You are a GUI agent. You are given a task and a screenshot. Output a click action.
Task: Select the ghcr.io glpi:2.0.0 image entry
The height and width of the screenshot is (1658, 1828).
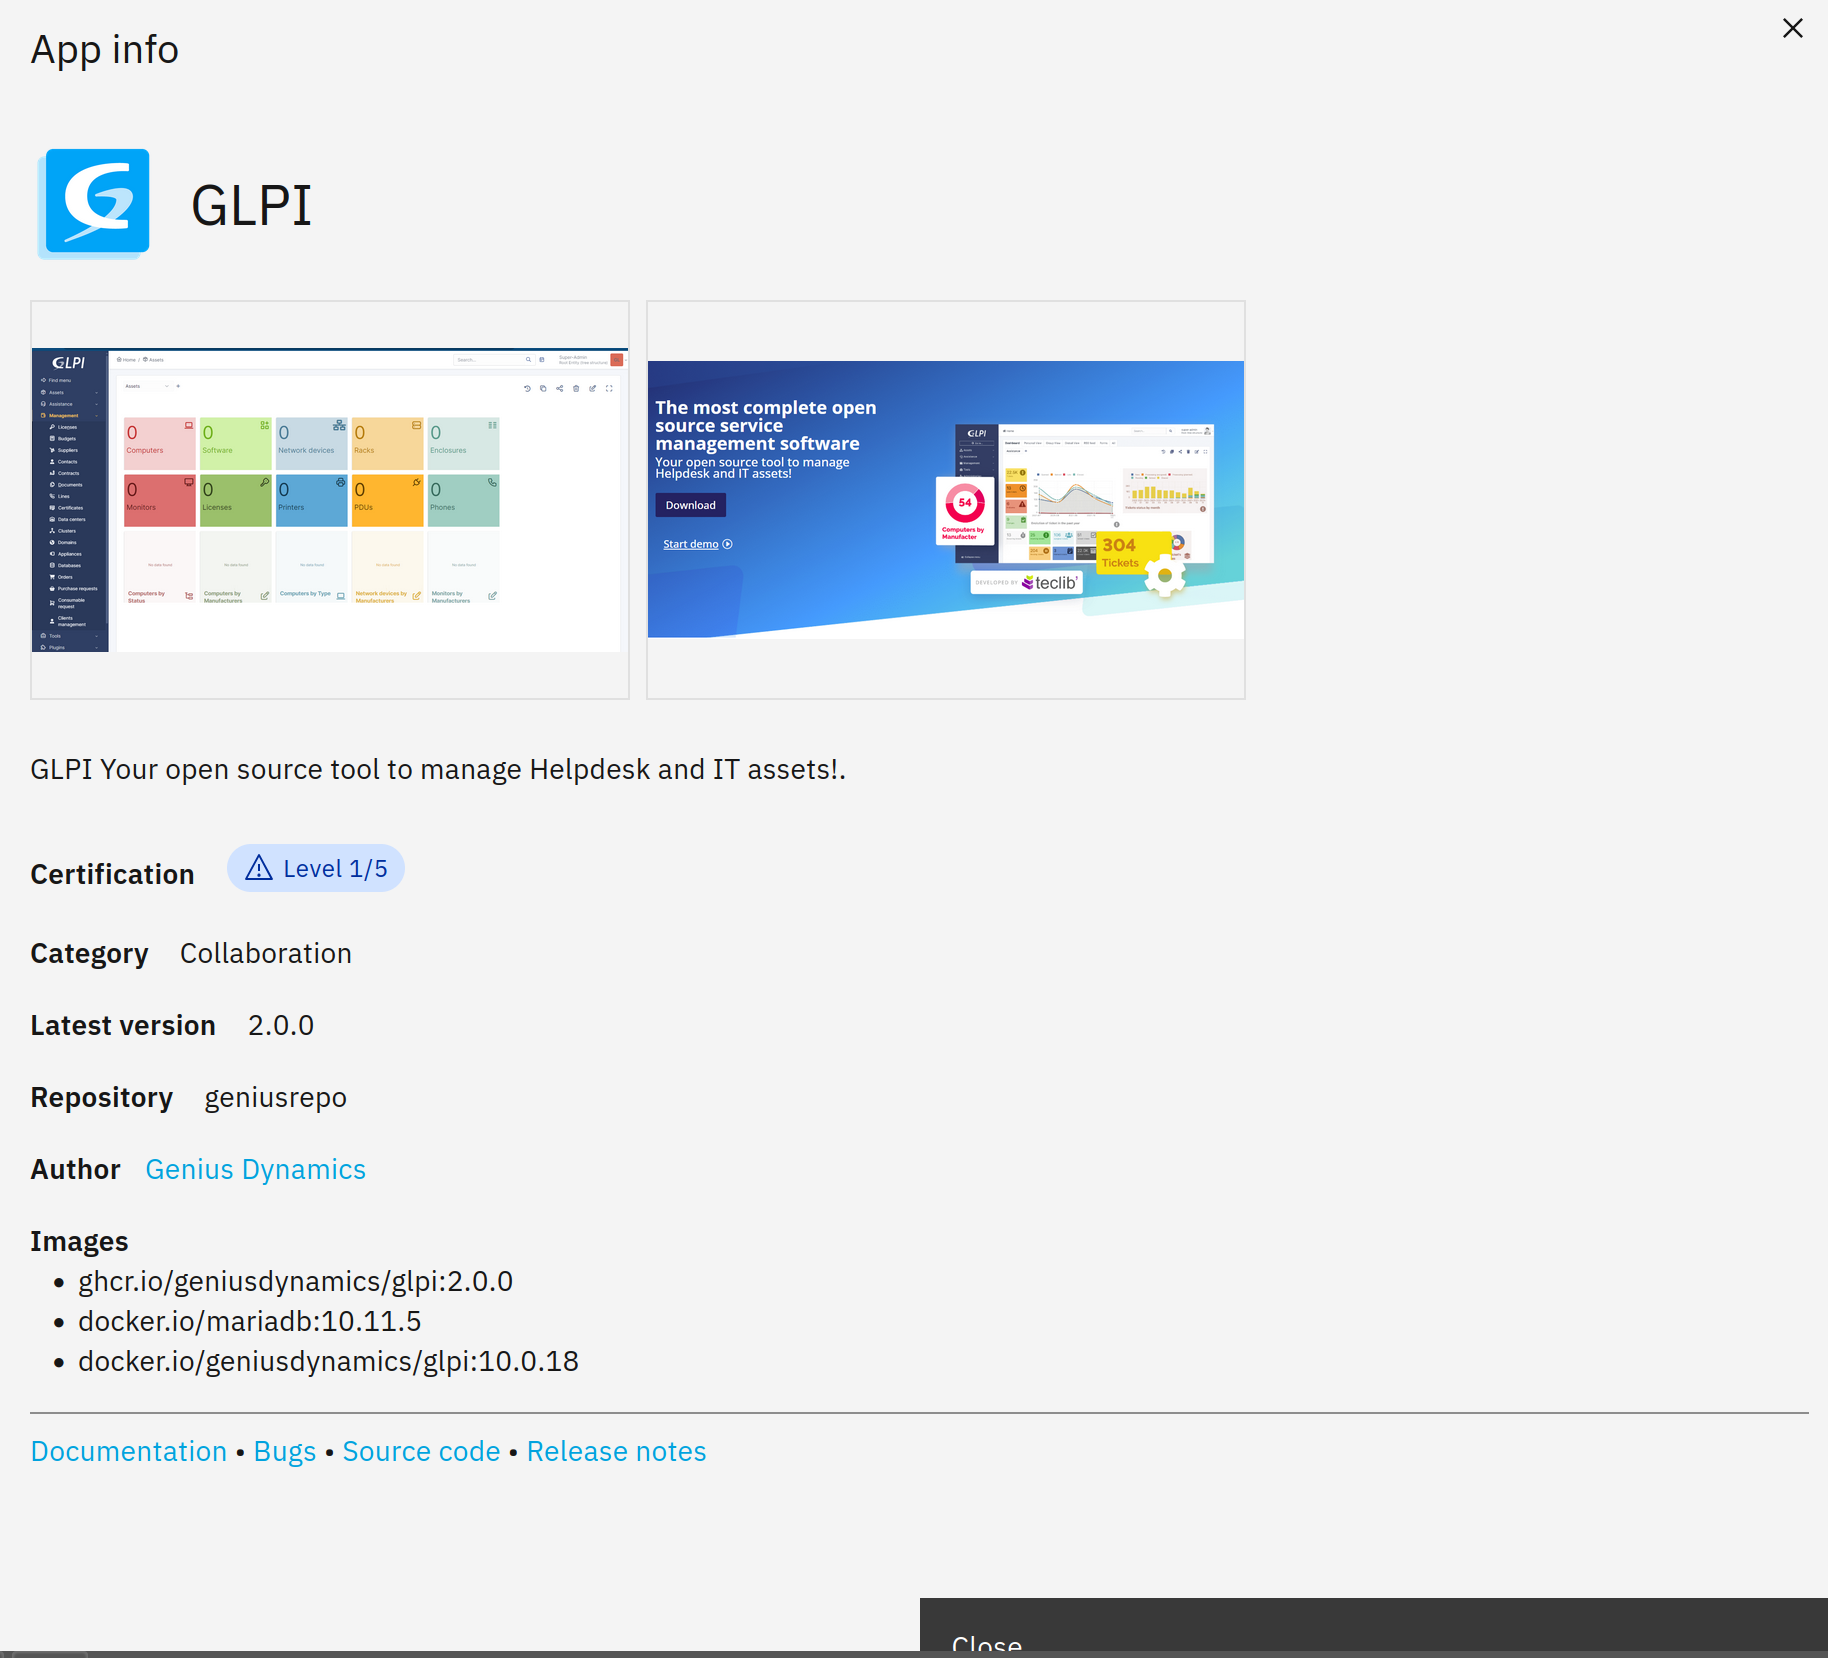(x=295, y=1281)
